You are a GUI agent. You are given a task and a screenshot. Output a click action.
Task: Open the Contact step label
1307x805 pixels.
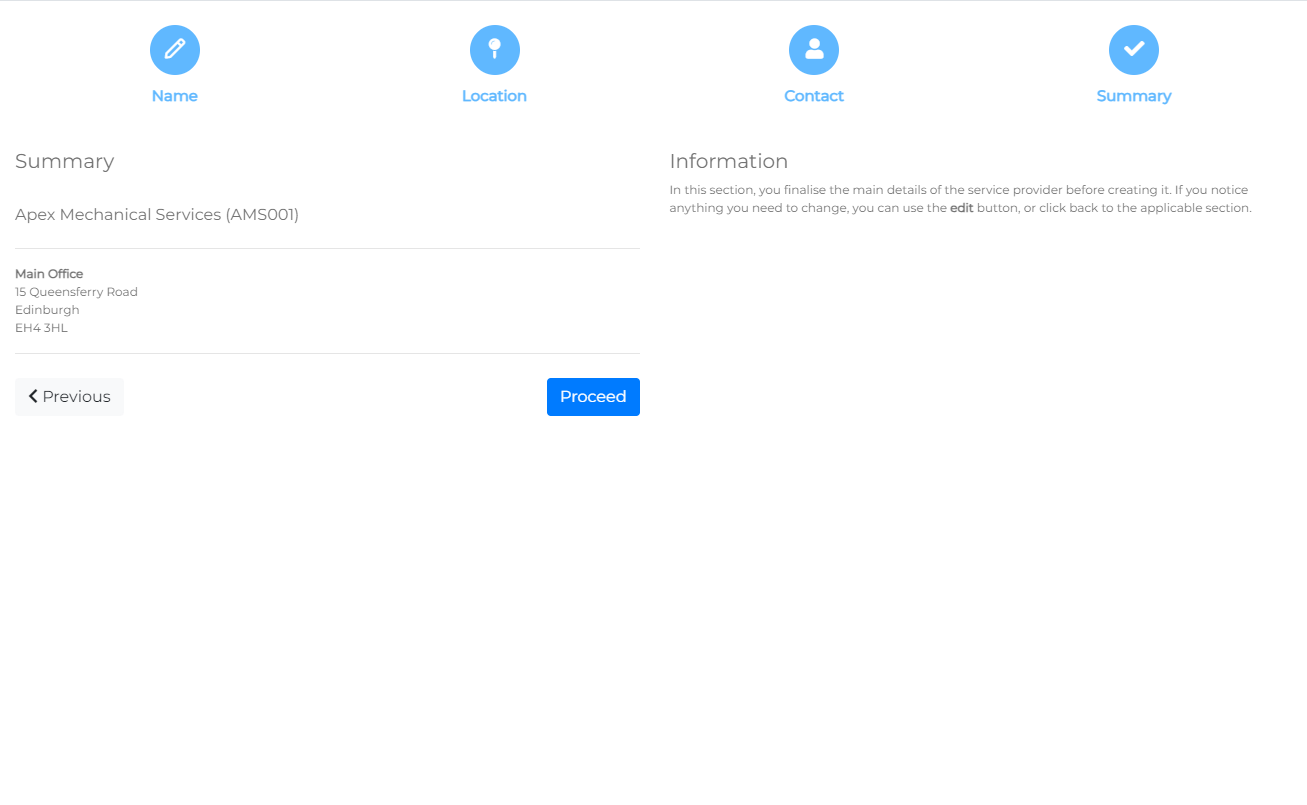tap(814, 96)
